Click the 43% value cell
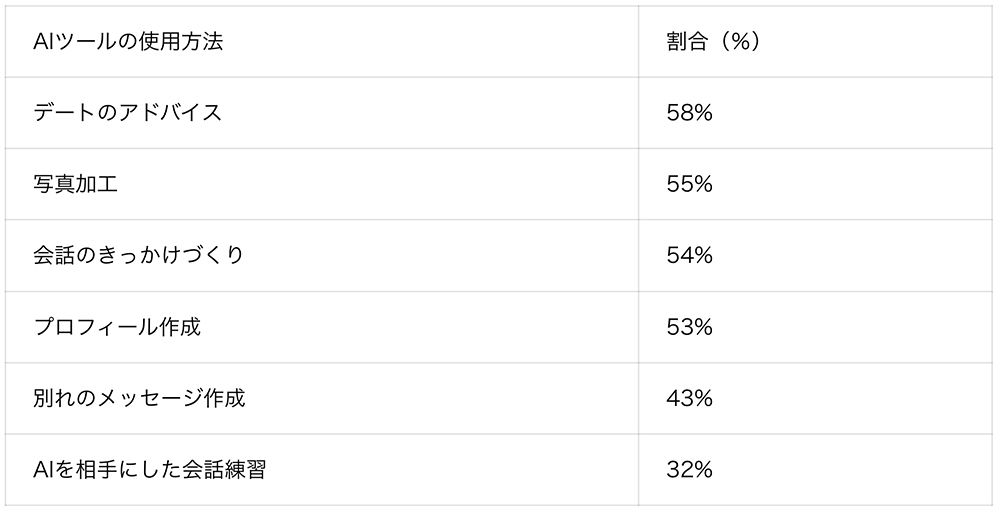The image size is (1000, 517). pos(689,398)
